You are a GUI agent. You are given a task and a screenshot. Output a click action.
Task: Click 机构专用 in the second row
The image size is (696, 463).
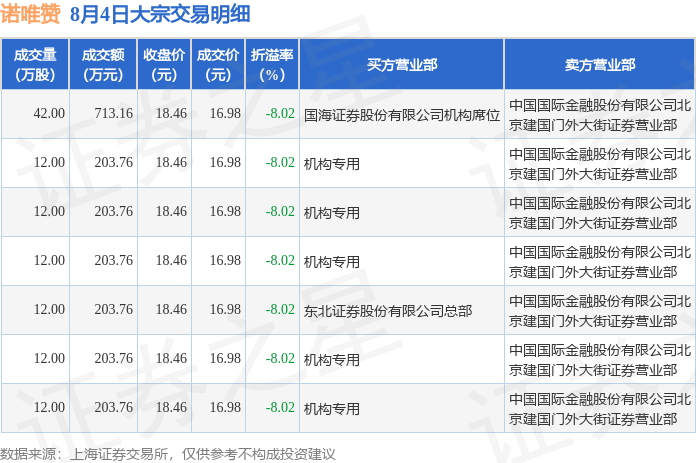(x=332, y=164)
